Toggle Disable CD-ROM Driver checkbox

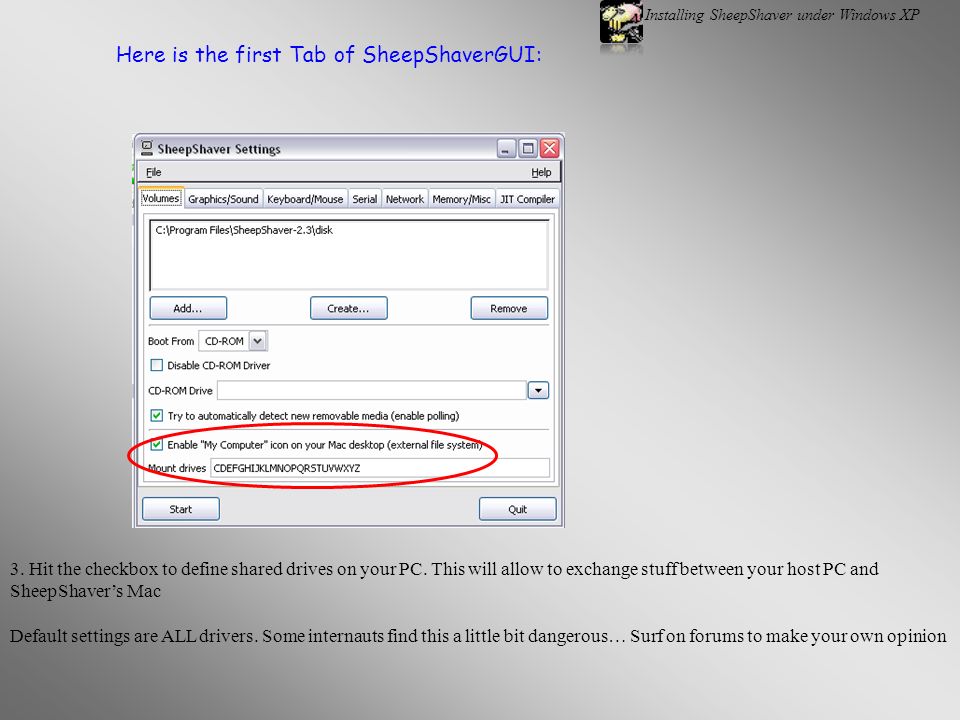click(x=157, y=366)
